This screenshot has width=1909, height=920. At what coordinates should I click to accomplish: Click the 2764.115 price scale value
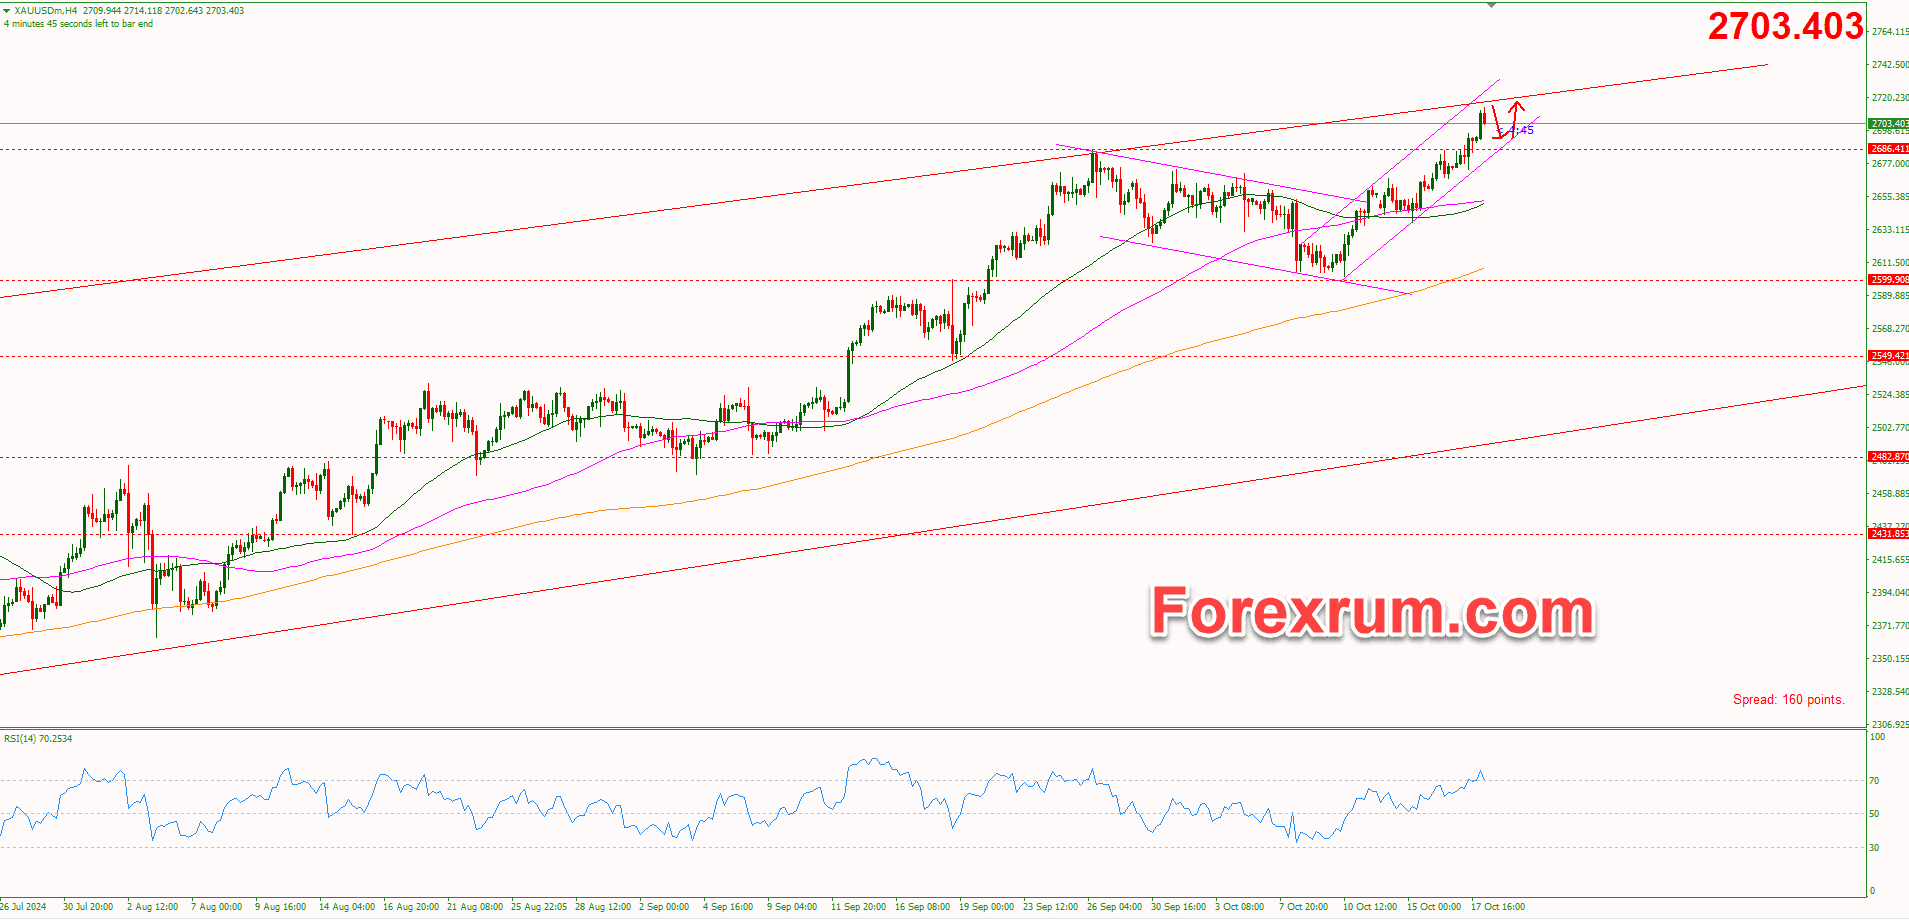tap(1890, 32)
